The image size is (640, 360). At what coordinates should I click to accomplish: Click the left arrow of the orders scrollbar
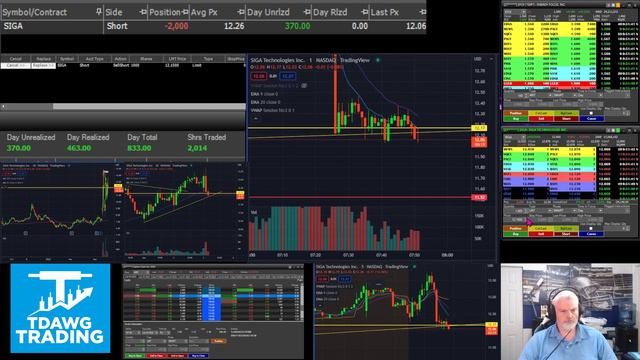tap(3, 107)
